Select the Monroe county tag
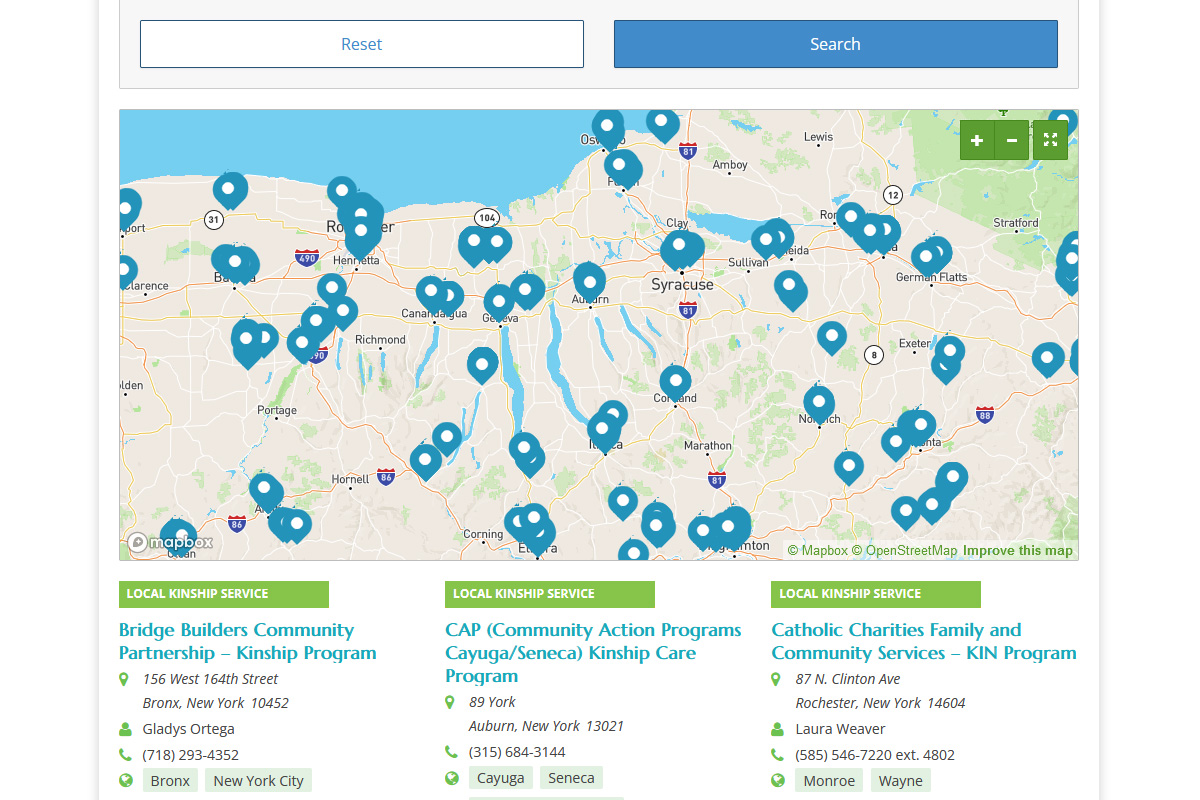The image size is (1200, 800). tap(830, 781)
